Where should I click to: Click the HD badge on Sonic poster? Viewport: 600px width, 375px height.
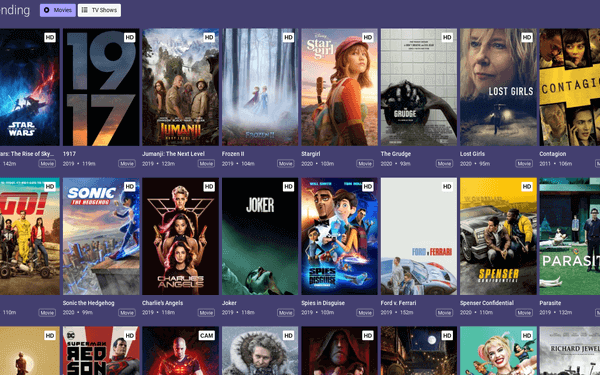pyautogui.click(x=130, y=187)
